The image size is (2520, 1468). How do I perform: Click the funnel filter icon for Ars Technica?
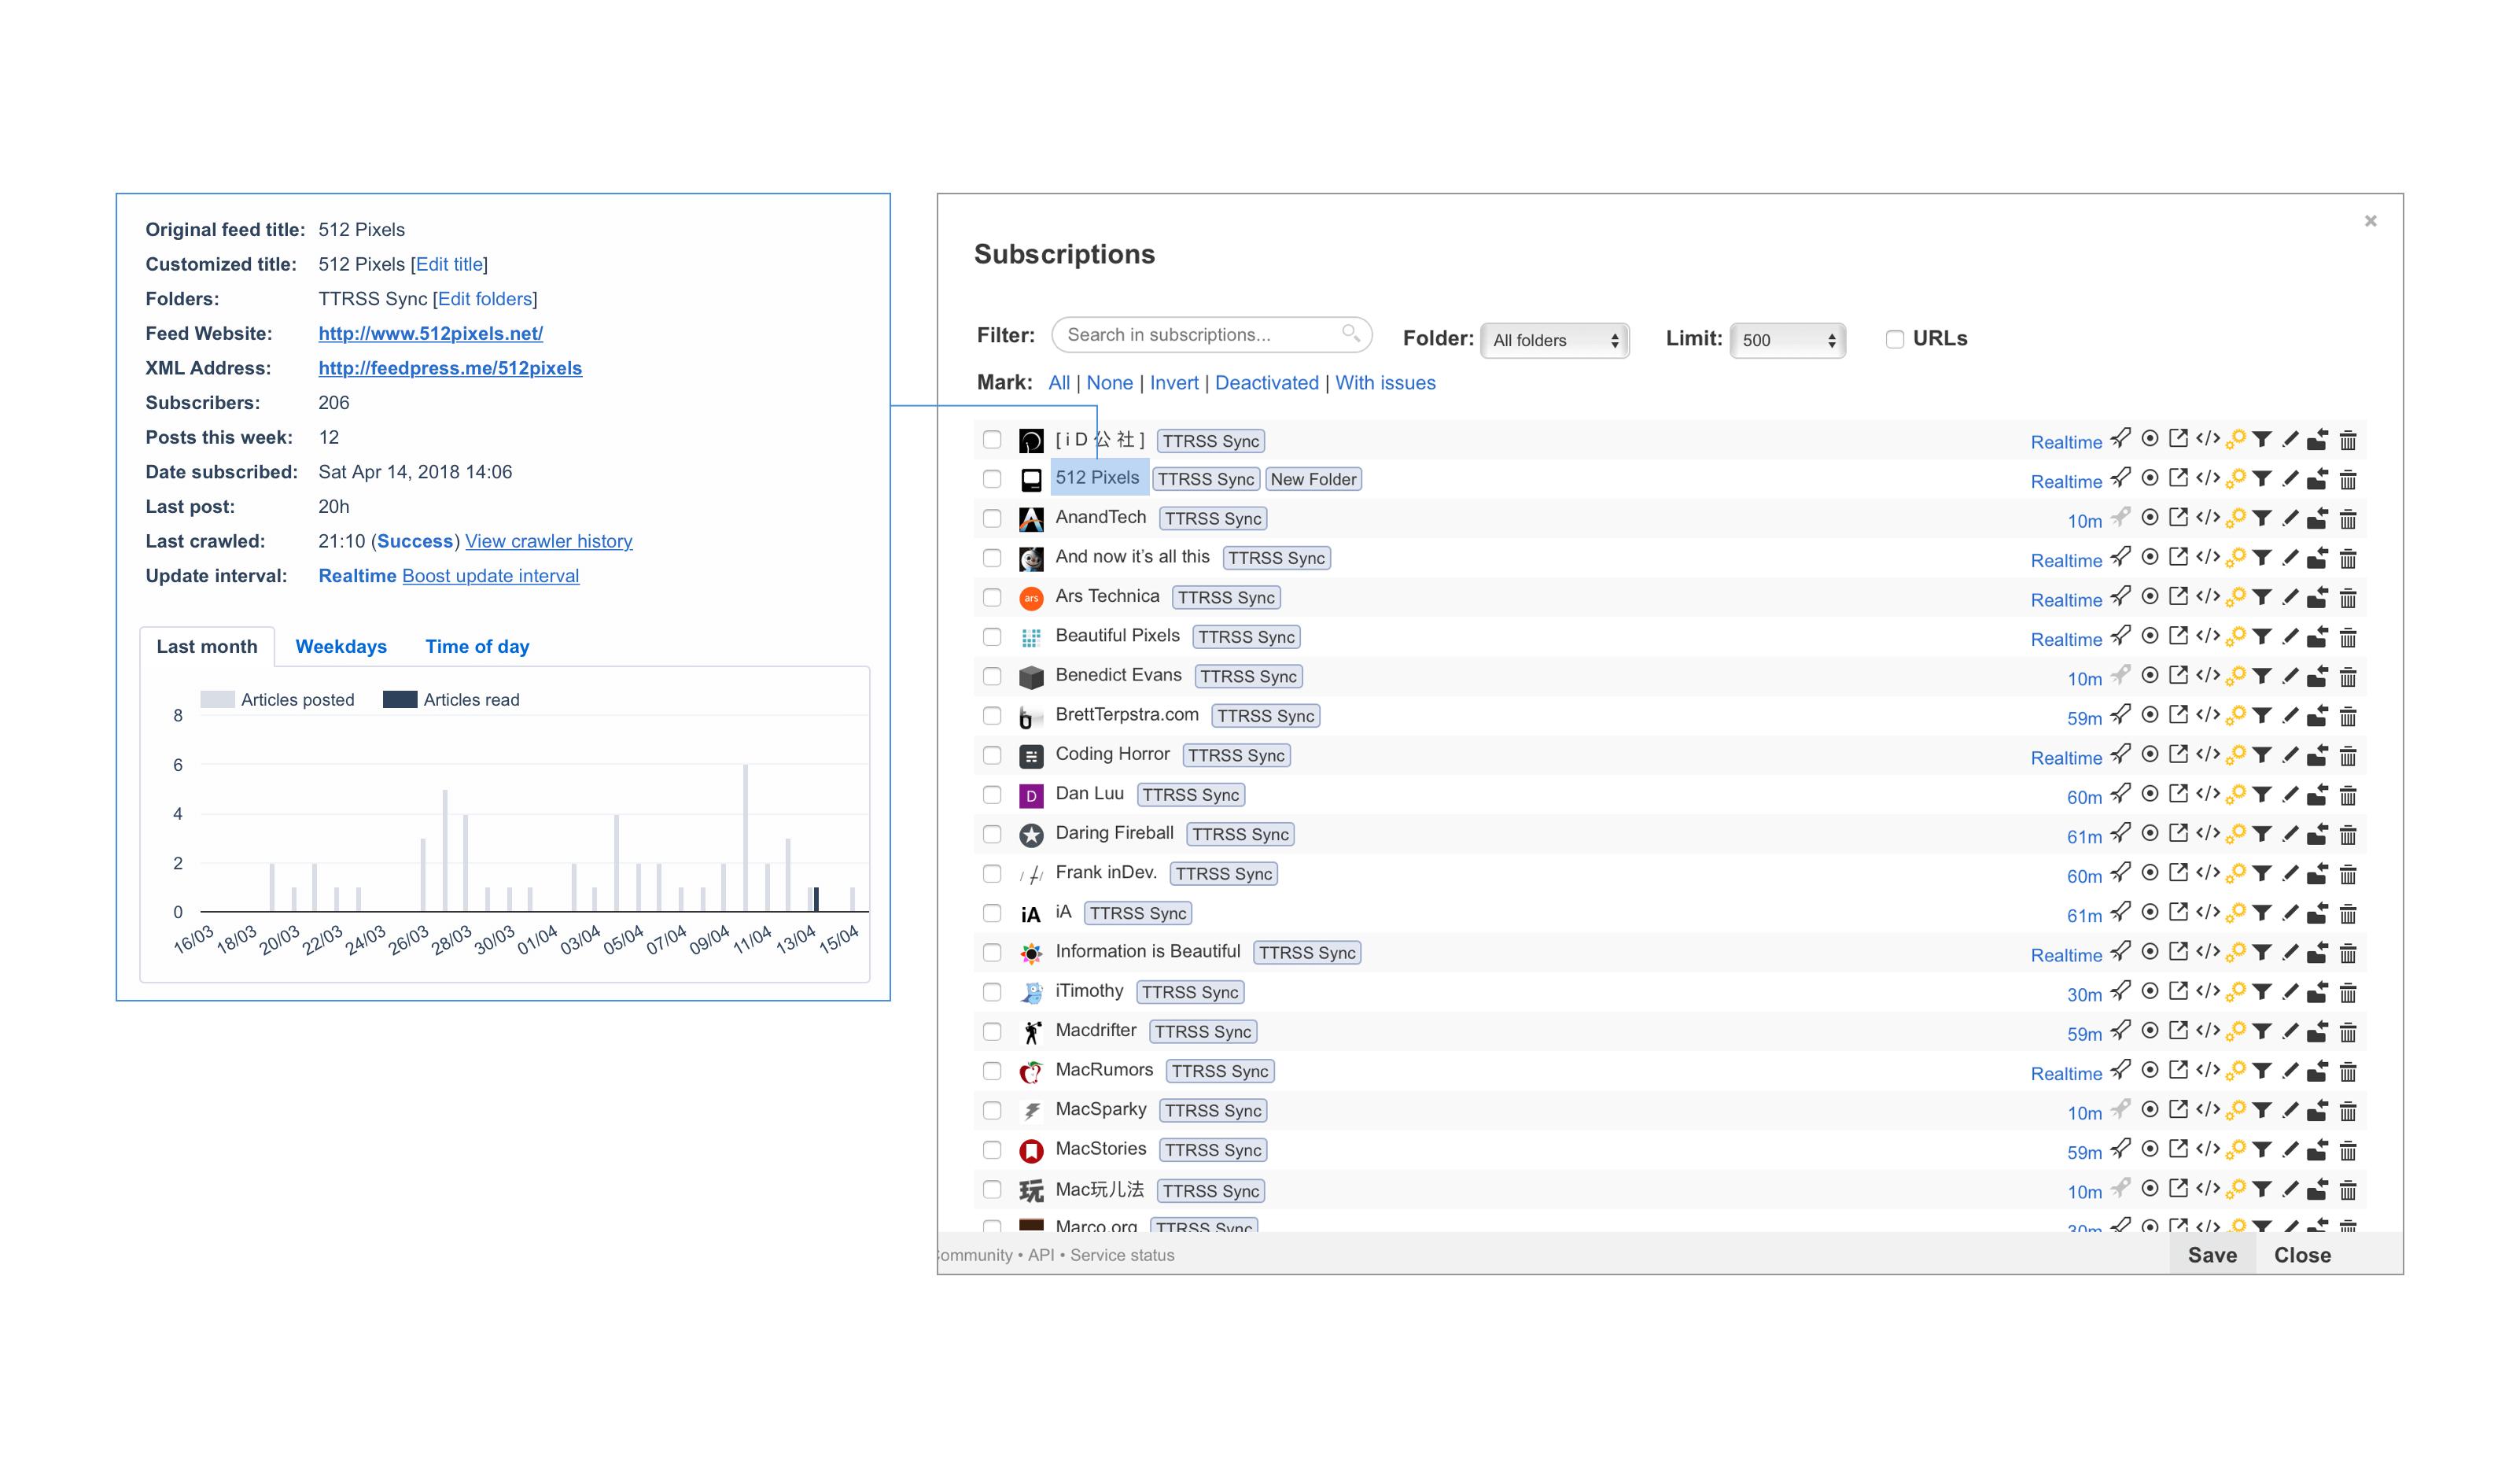2262,597
